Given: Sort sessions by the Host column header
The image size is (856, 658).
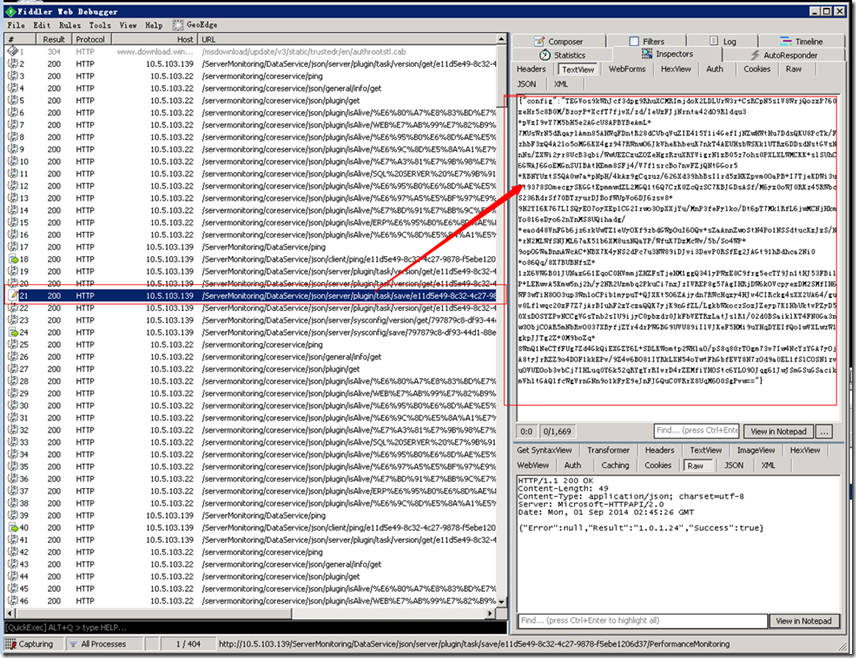Looking at the screenshot, I should coord(155,39).
